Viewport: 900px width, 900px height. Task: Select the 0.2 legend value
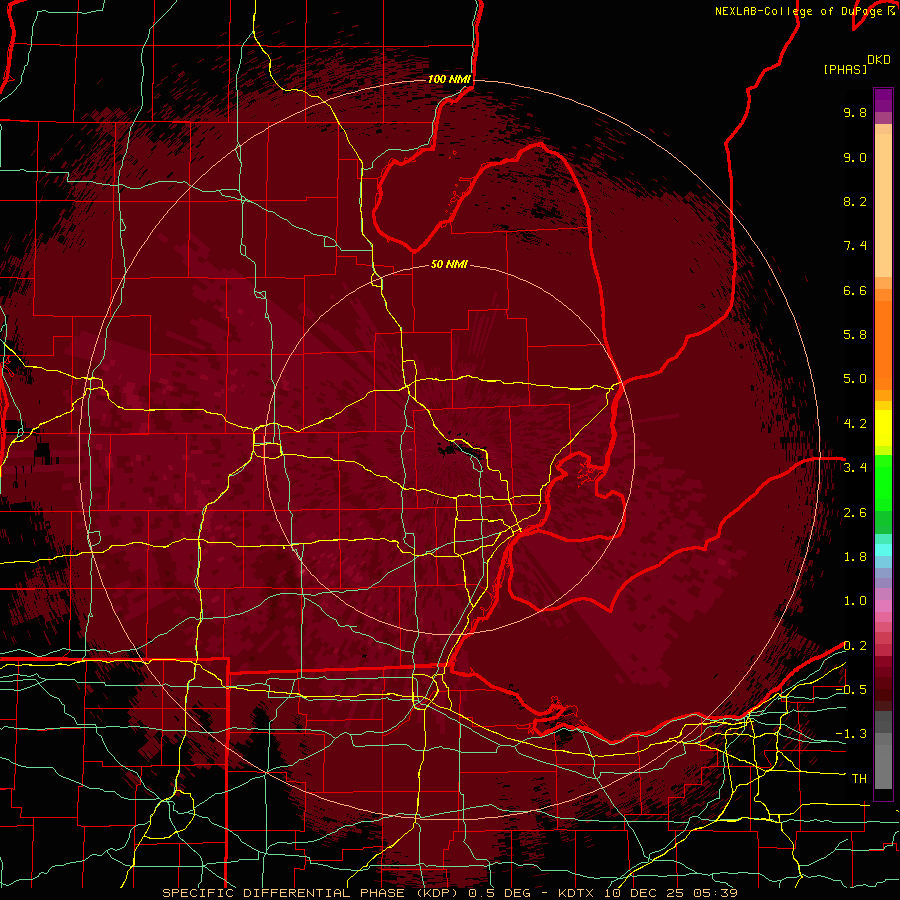[855, 646]
